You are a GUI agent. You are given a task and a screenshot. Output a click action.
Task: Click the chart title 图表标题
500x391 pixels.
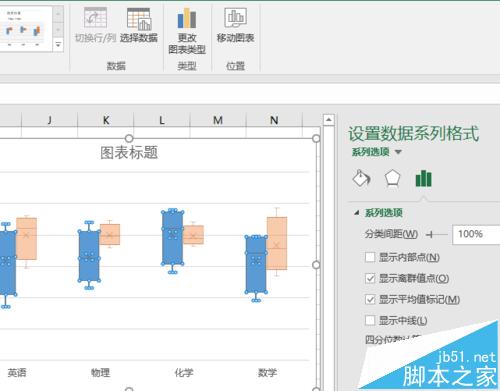coord(129,153)
